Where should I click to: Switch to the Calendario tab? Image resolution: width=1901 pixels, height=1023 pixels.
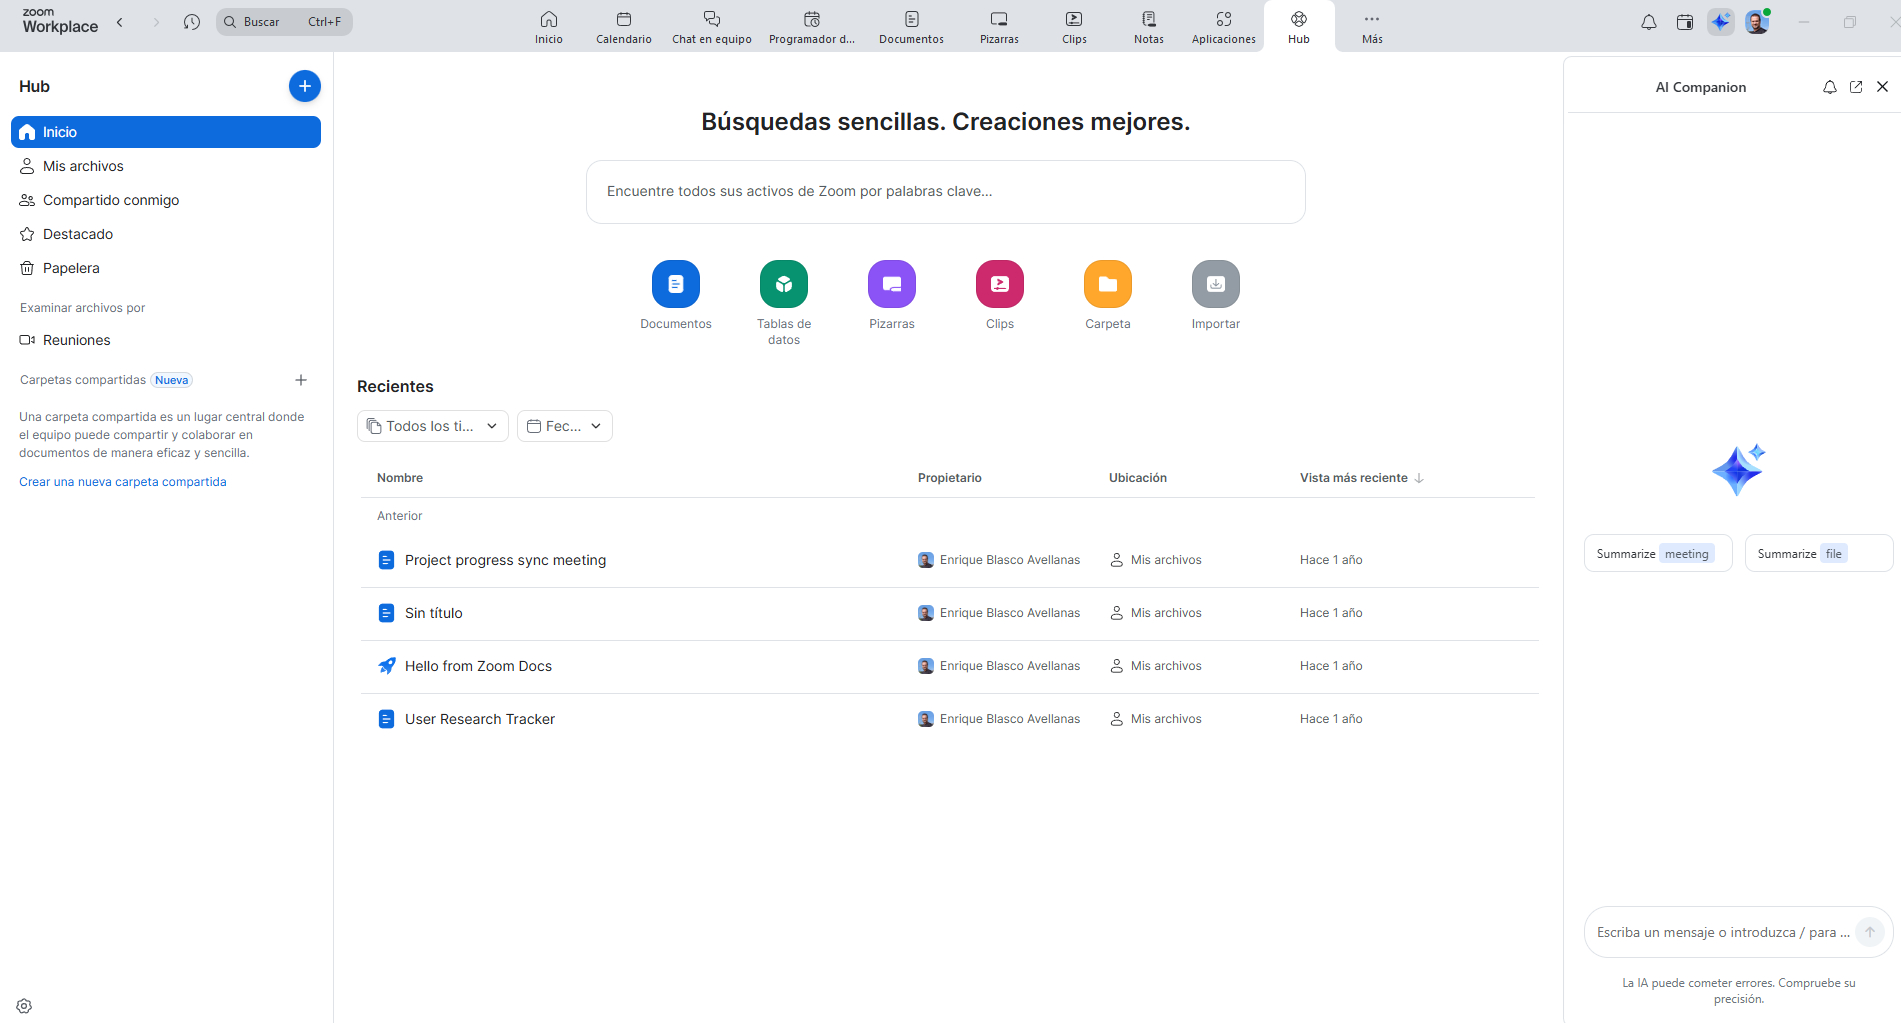(624, 26)
